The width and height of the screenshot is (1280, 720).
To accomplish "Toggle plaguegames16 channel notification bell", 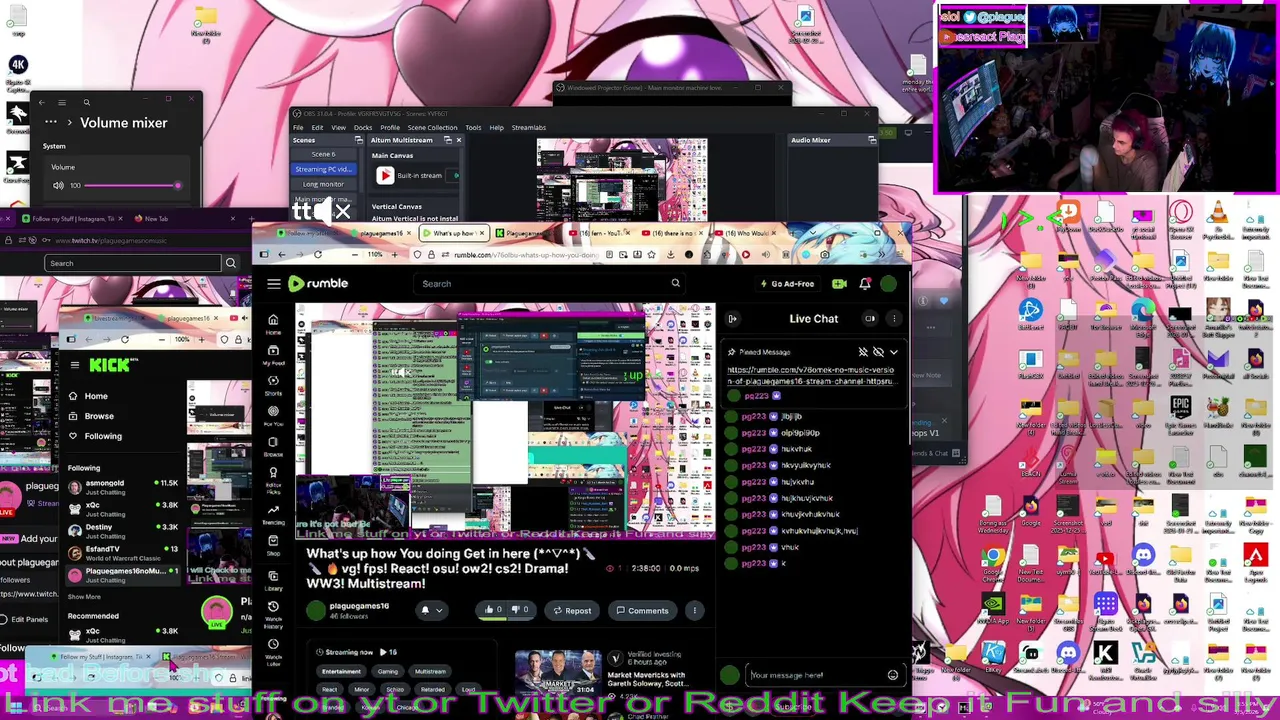I will coord(425,610).
